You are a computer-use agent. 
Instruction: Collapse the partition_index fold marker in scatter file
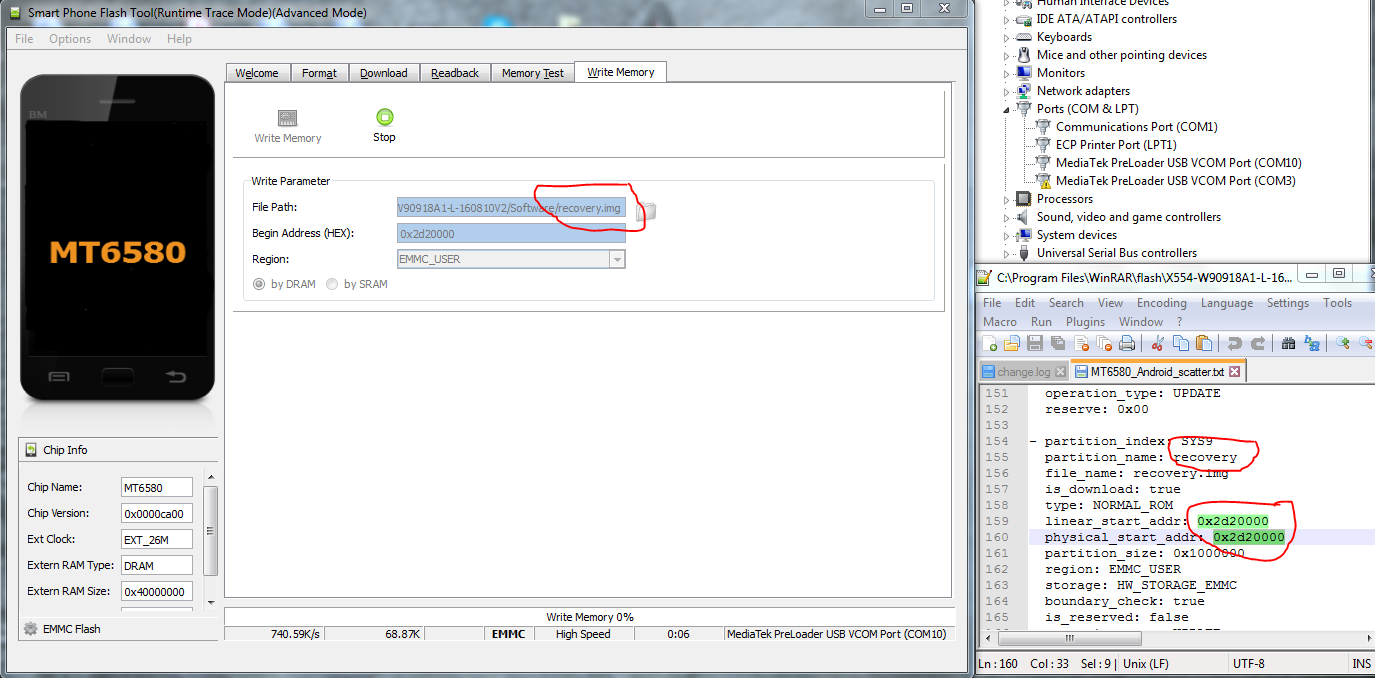tap(1033, 442)
